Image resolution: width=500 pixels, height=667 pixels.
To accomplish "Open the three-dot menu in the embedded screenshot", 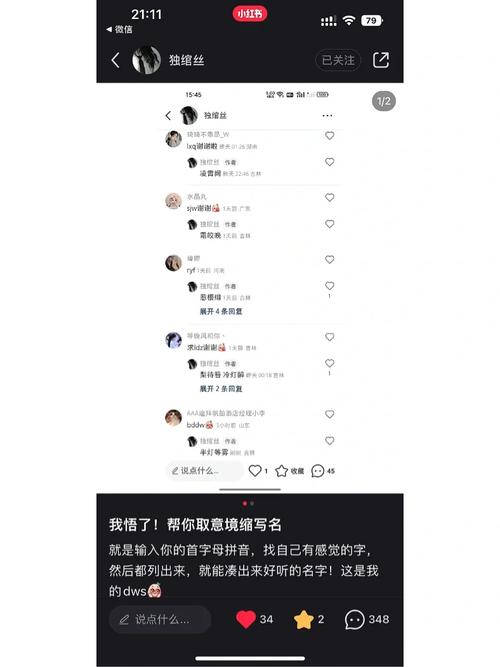I will point(327,116).
